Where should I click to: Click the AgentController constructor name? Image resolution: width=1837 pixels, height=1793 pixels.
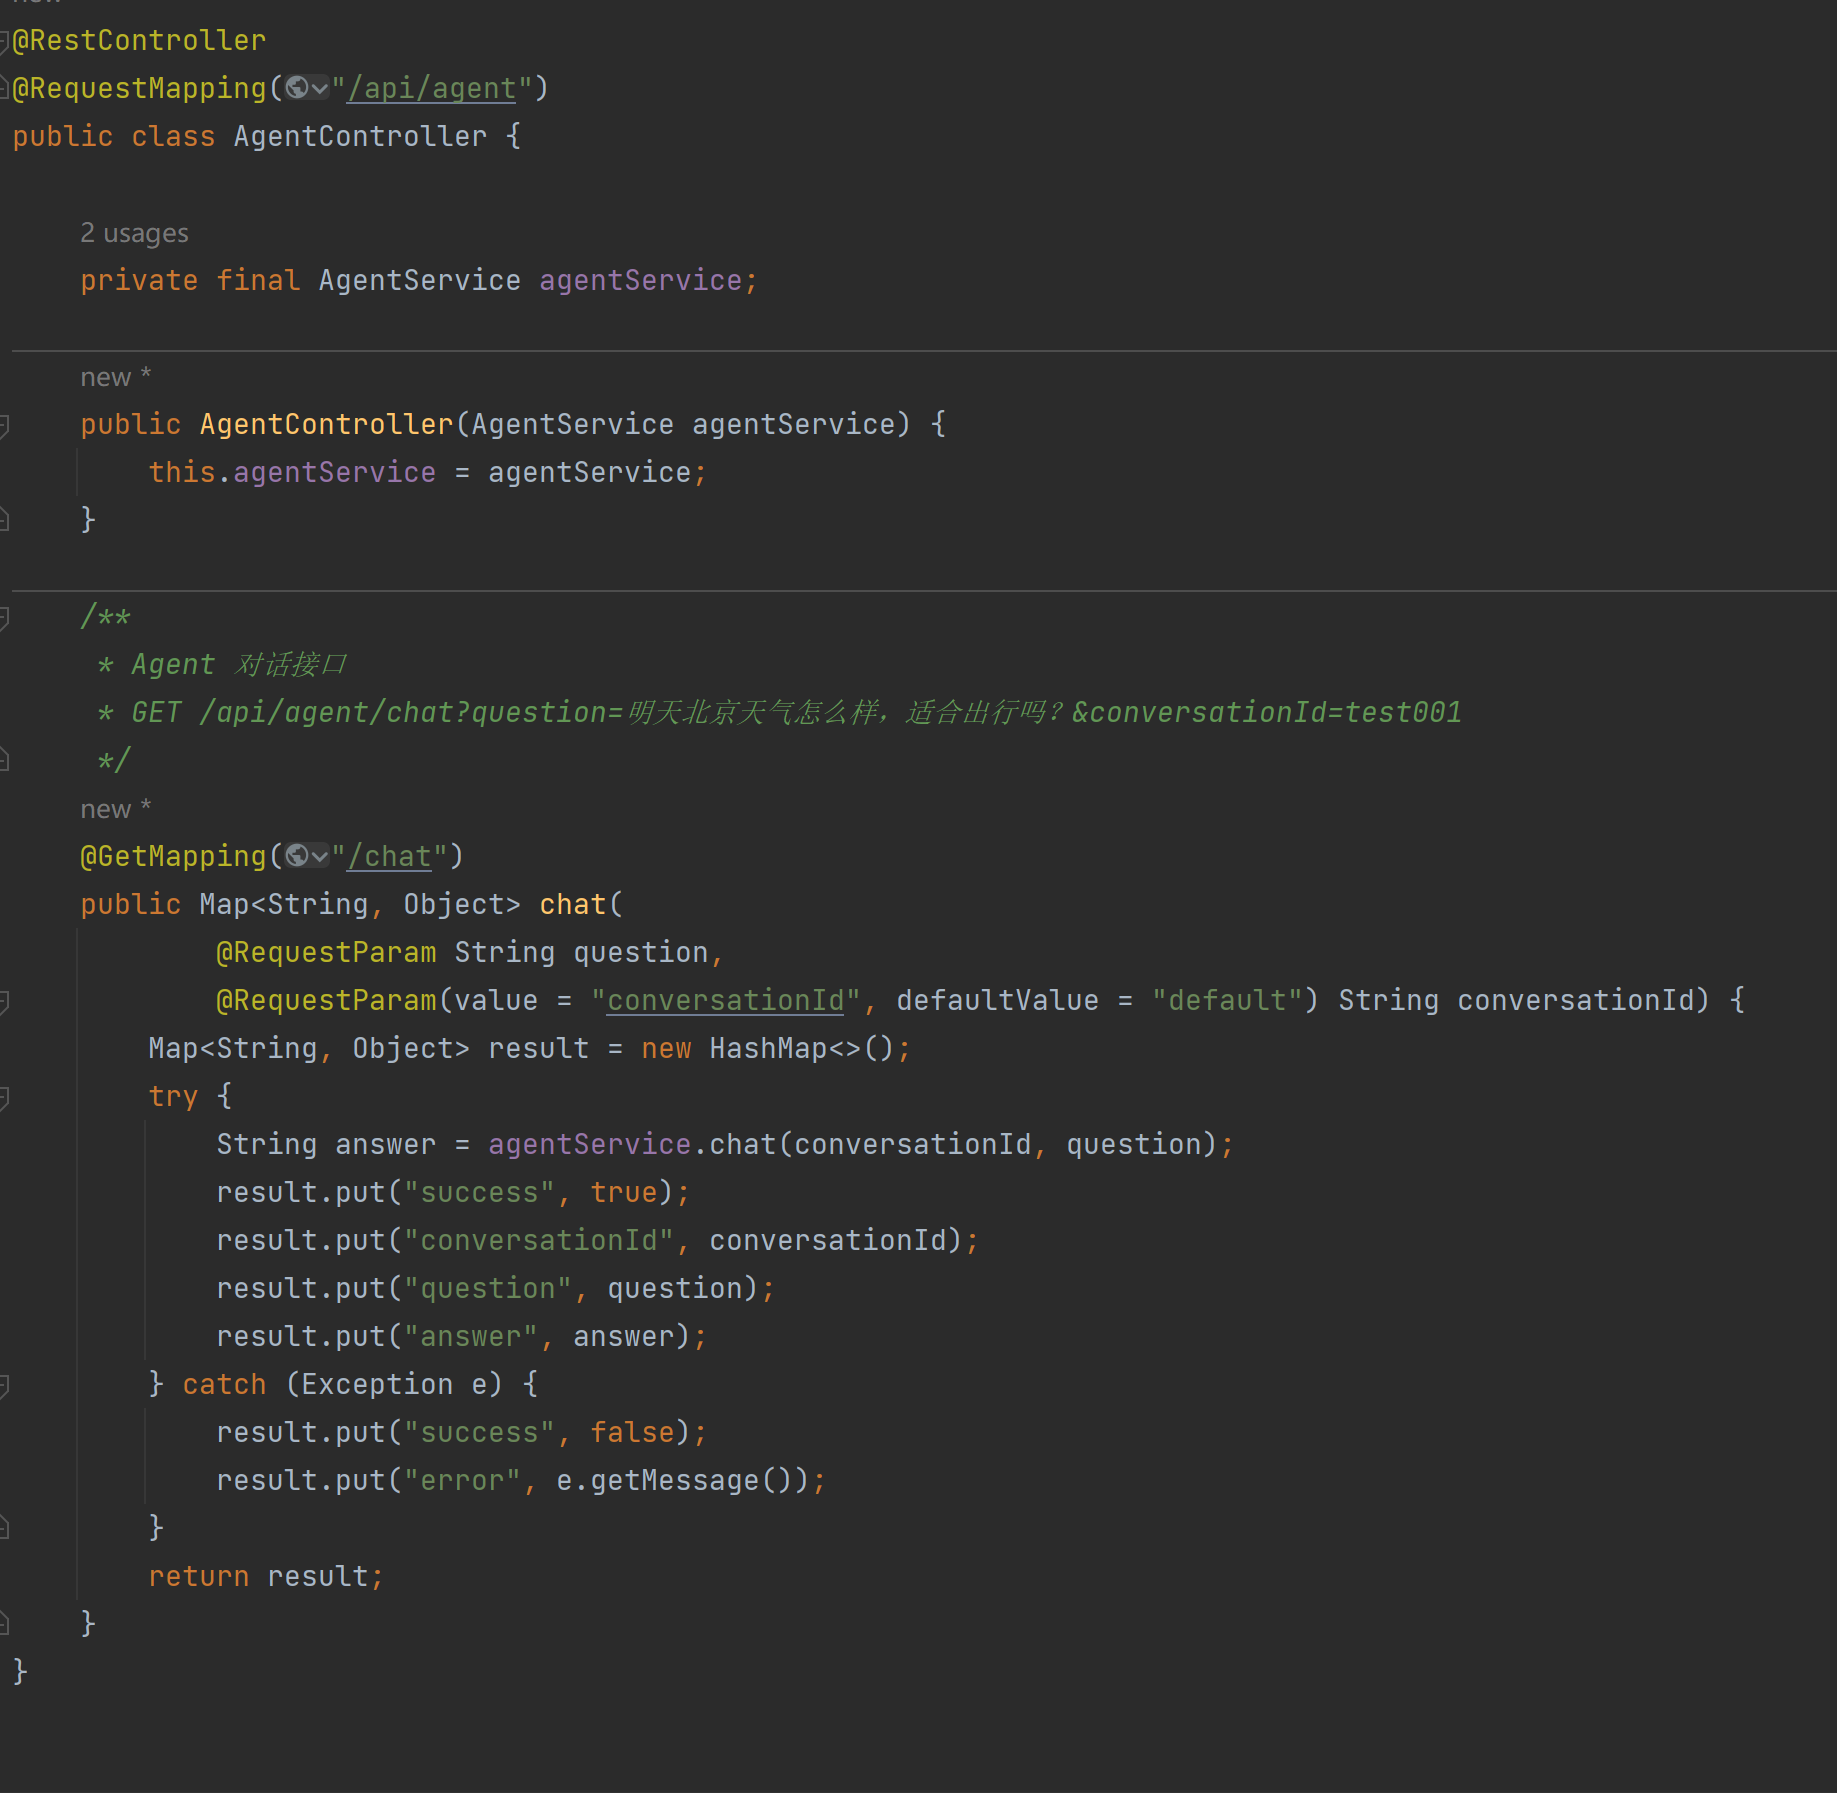tap(326, 425)
